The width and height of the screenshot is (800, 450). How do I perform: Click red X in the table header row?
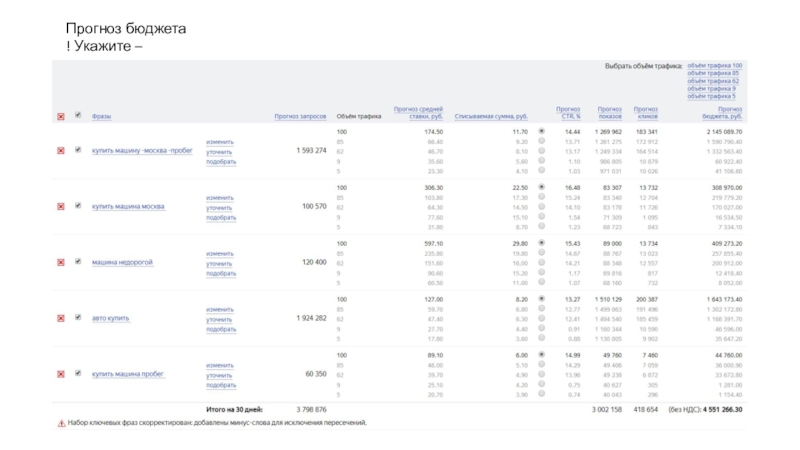(61, 117)
